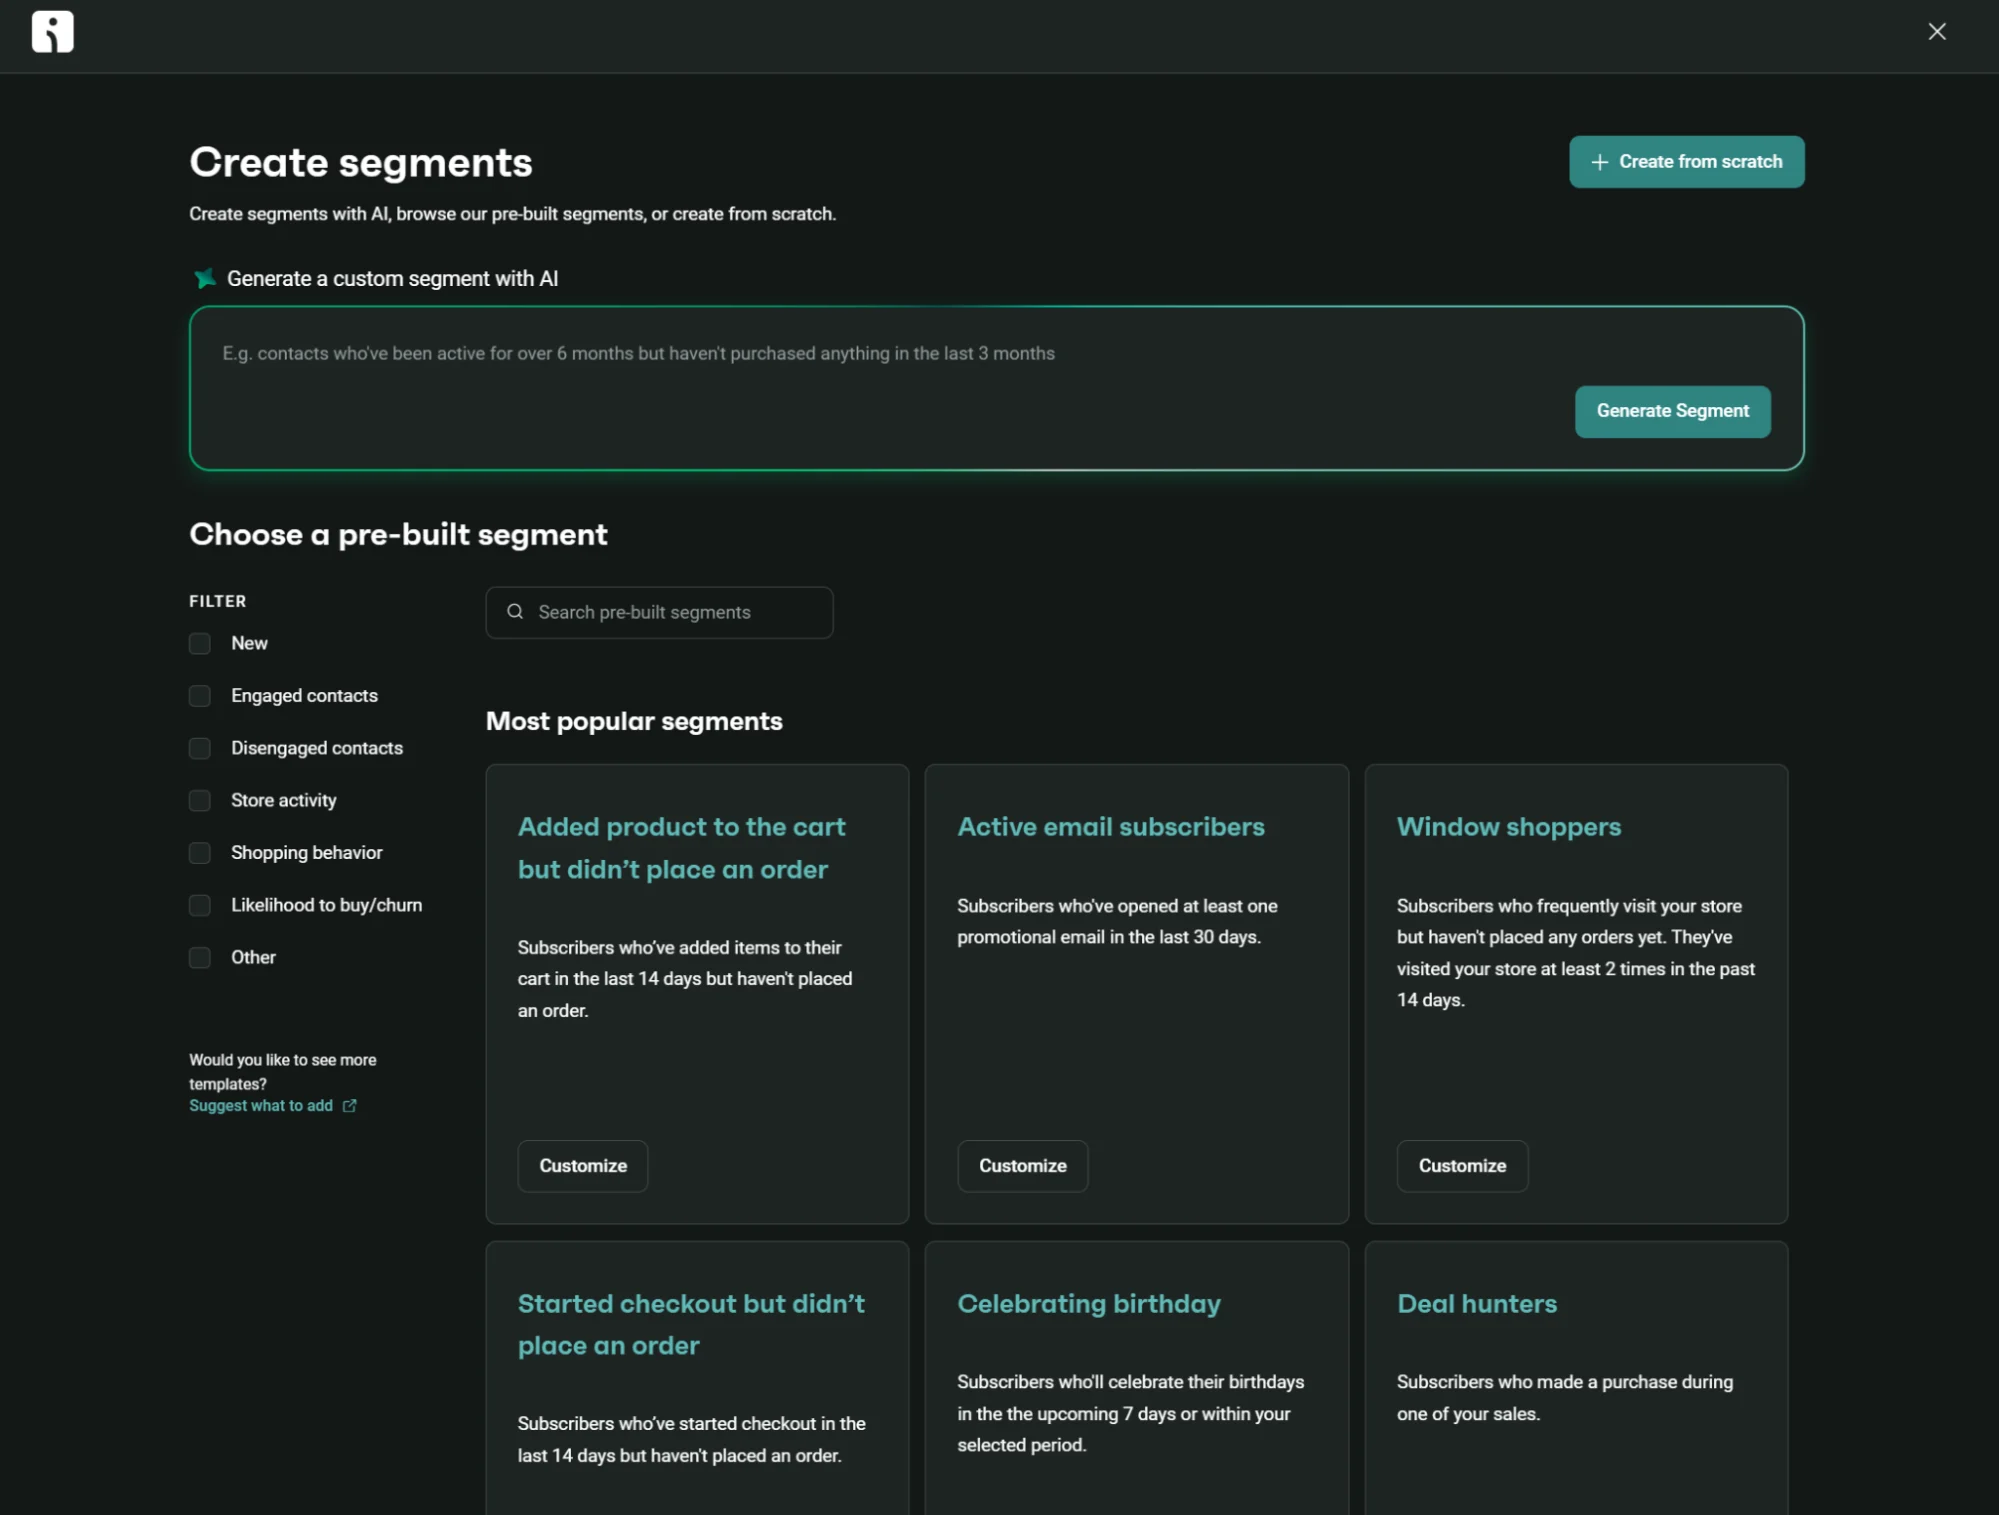Click the Most popular segments heading
Viewport: 1999px width, 1515px height.
coord(634,721)
